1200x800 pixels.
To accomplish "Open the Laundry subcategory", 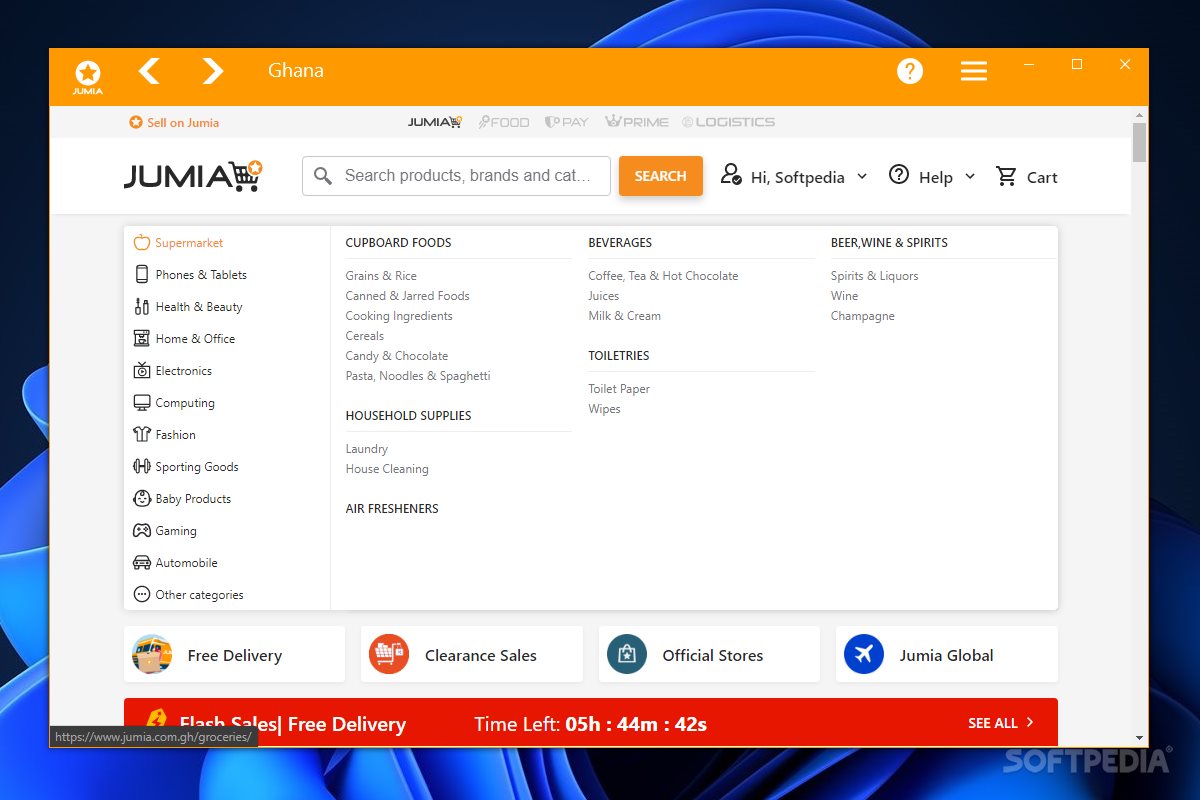I will [367, 449].
